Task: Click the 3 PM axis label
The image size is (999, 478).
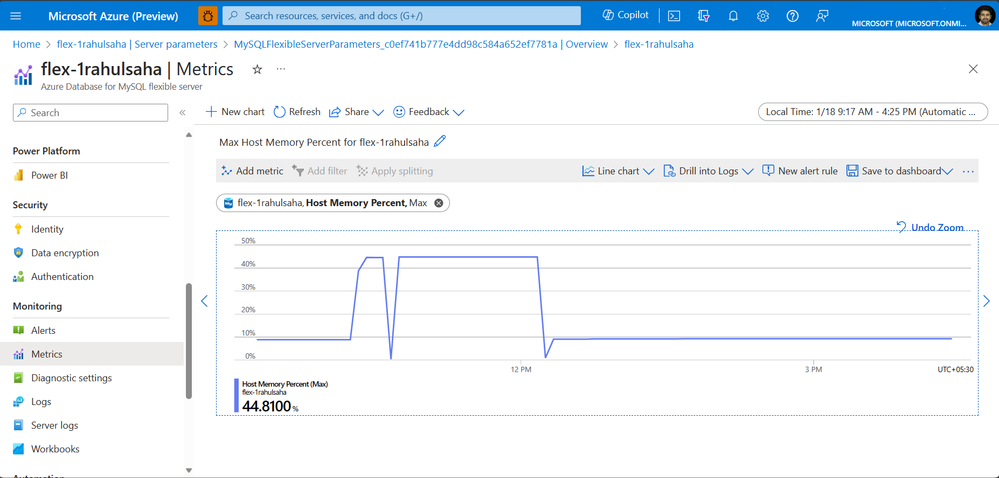Action: click(x=813, y=370)
